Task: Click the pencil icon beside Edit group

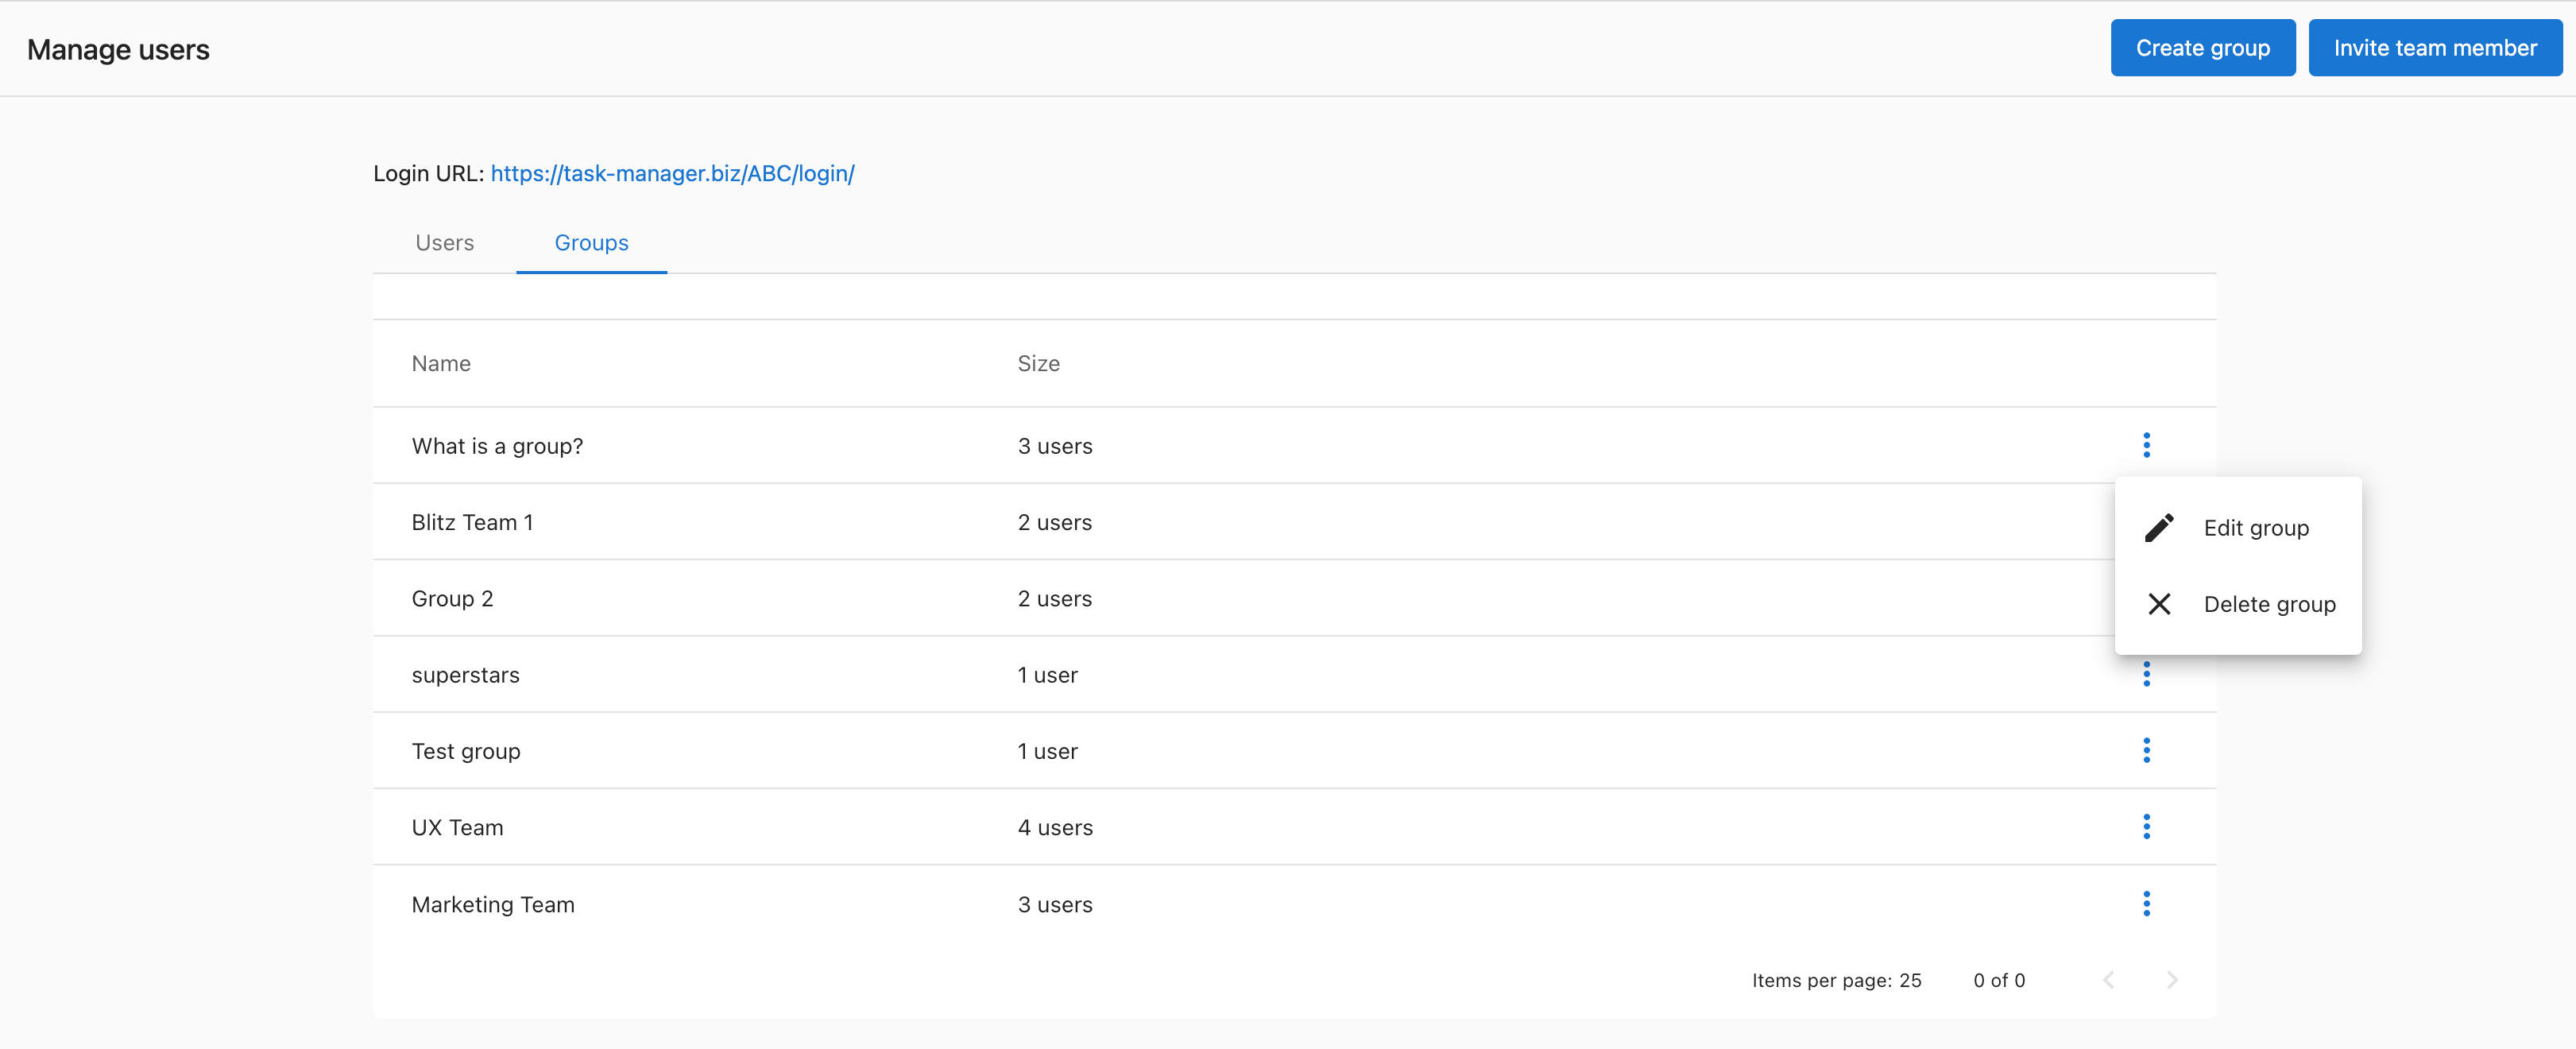Action: tap(2159, 528)
